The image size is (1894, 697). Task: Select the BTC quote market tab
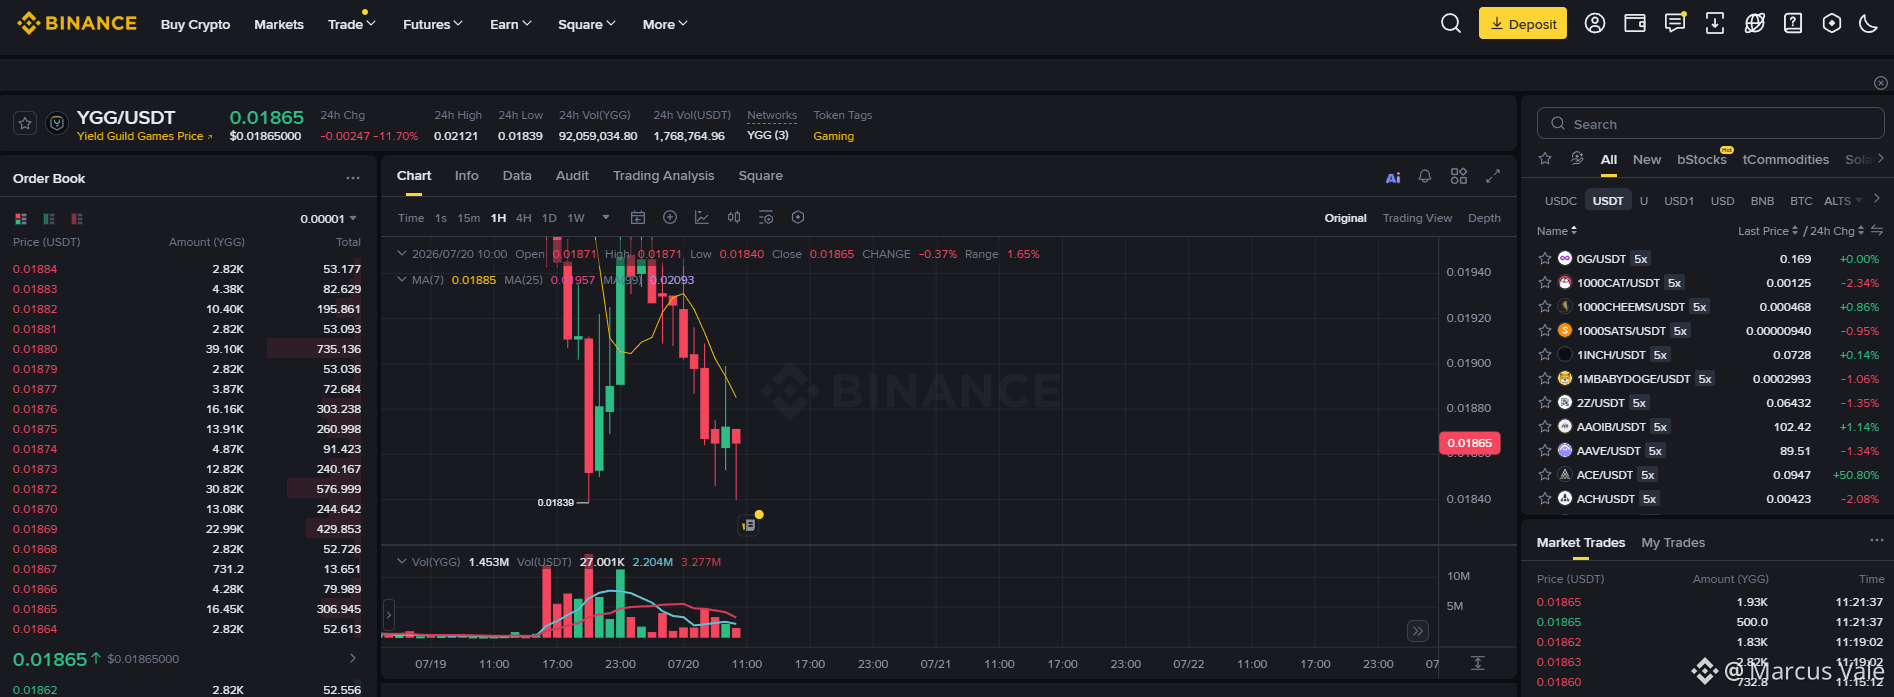[1801, 201]
